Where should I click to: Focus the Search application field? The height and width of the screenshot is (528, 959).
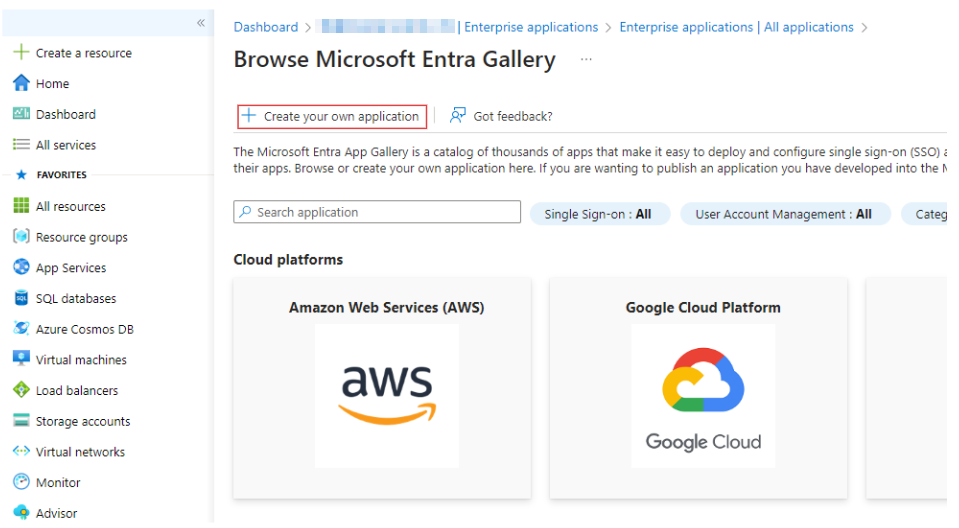(x=377, y=212)
